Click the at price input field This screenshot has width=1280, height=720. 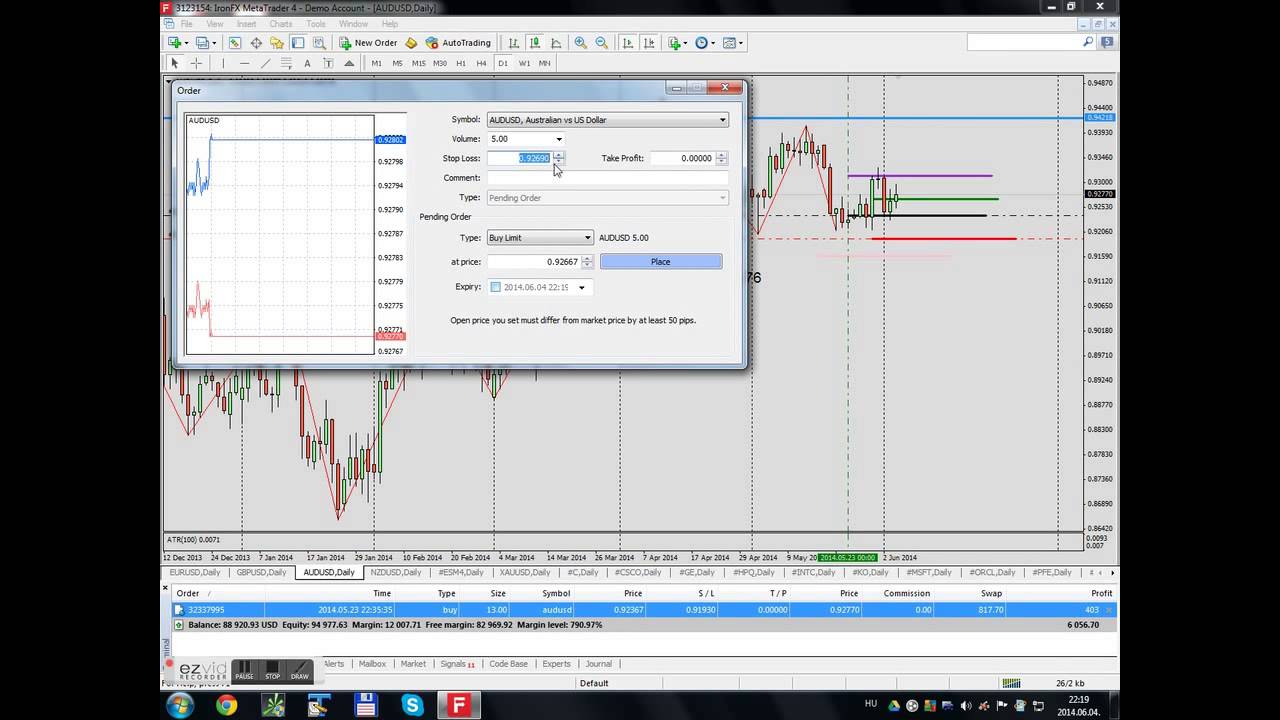pos(533,262)
